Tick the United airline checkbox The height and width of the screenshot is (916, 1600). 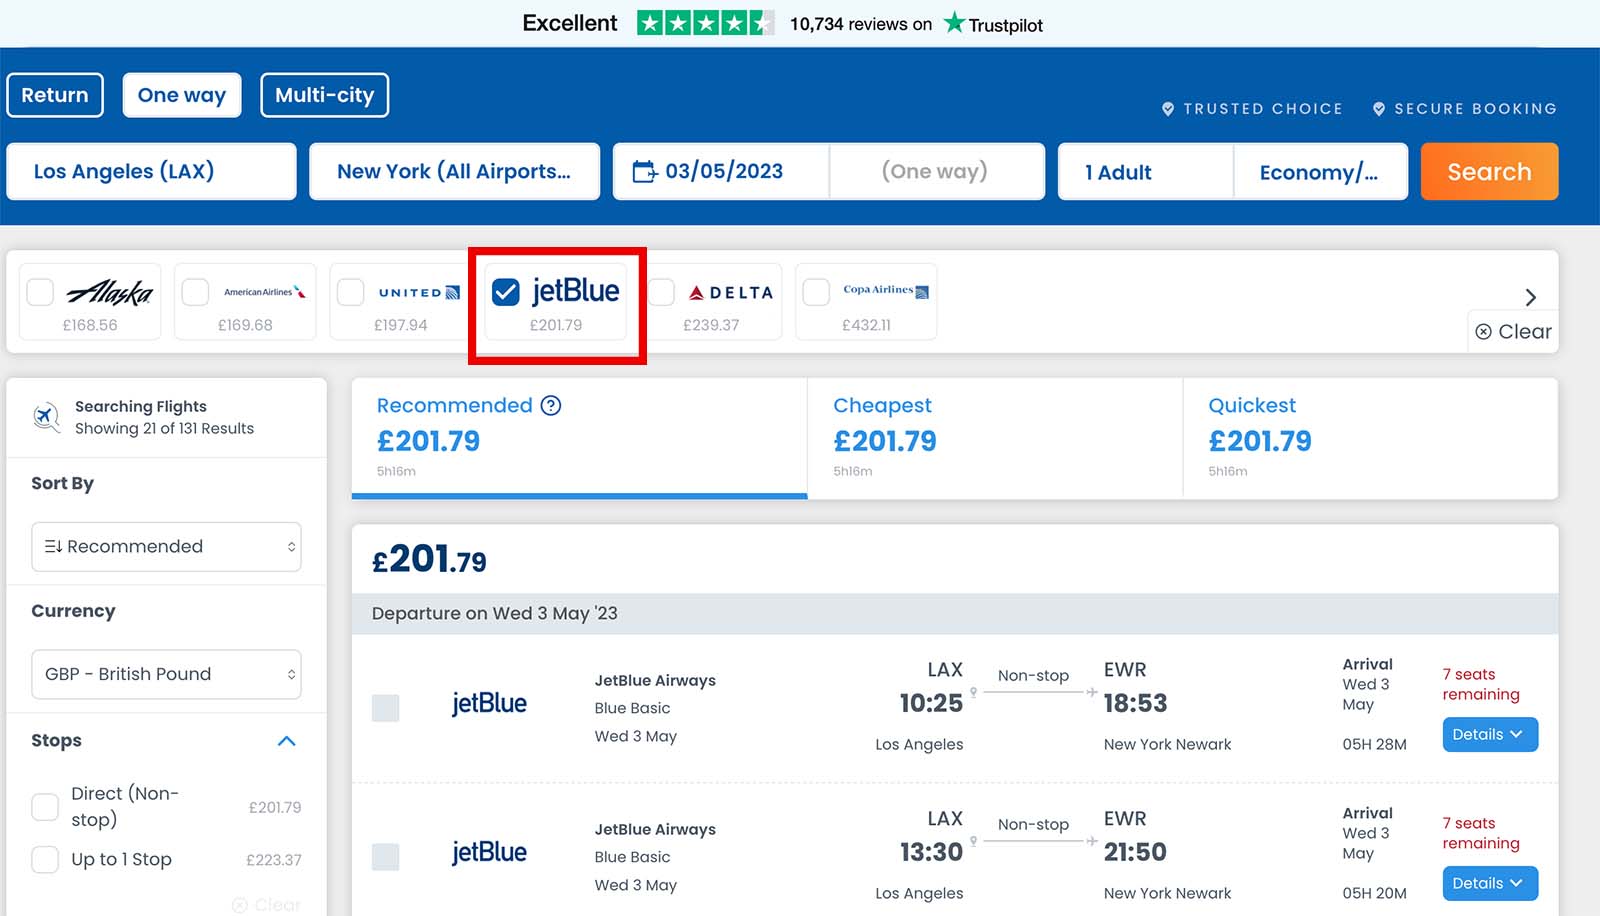coord(350,292)
